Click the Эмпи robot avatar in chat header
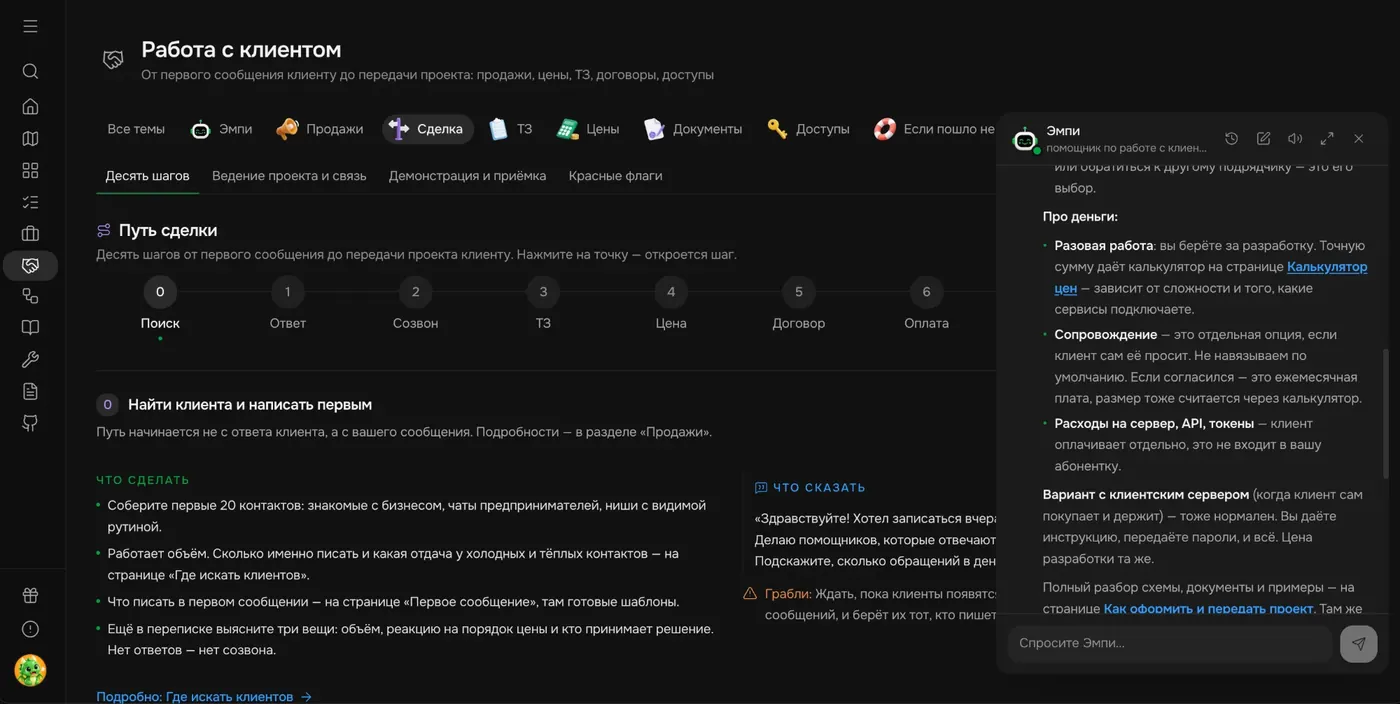This screenshot has height=704, width=1400. click(1025, 139)
